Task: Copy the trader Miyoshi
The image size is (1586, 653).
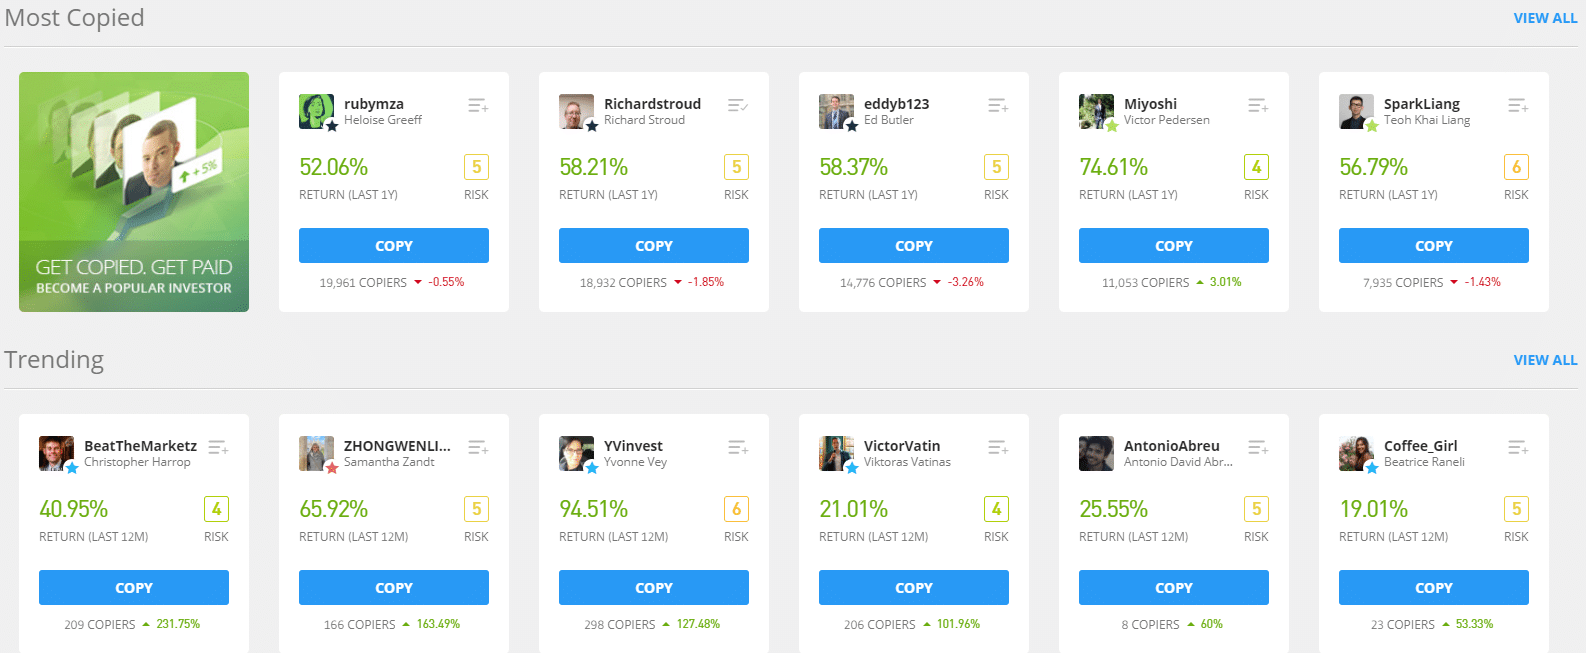Action: tap(1174, 246)
